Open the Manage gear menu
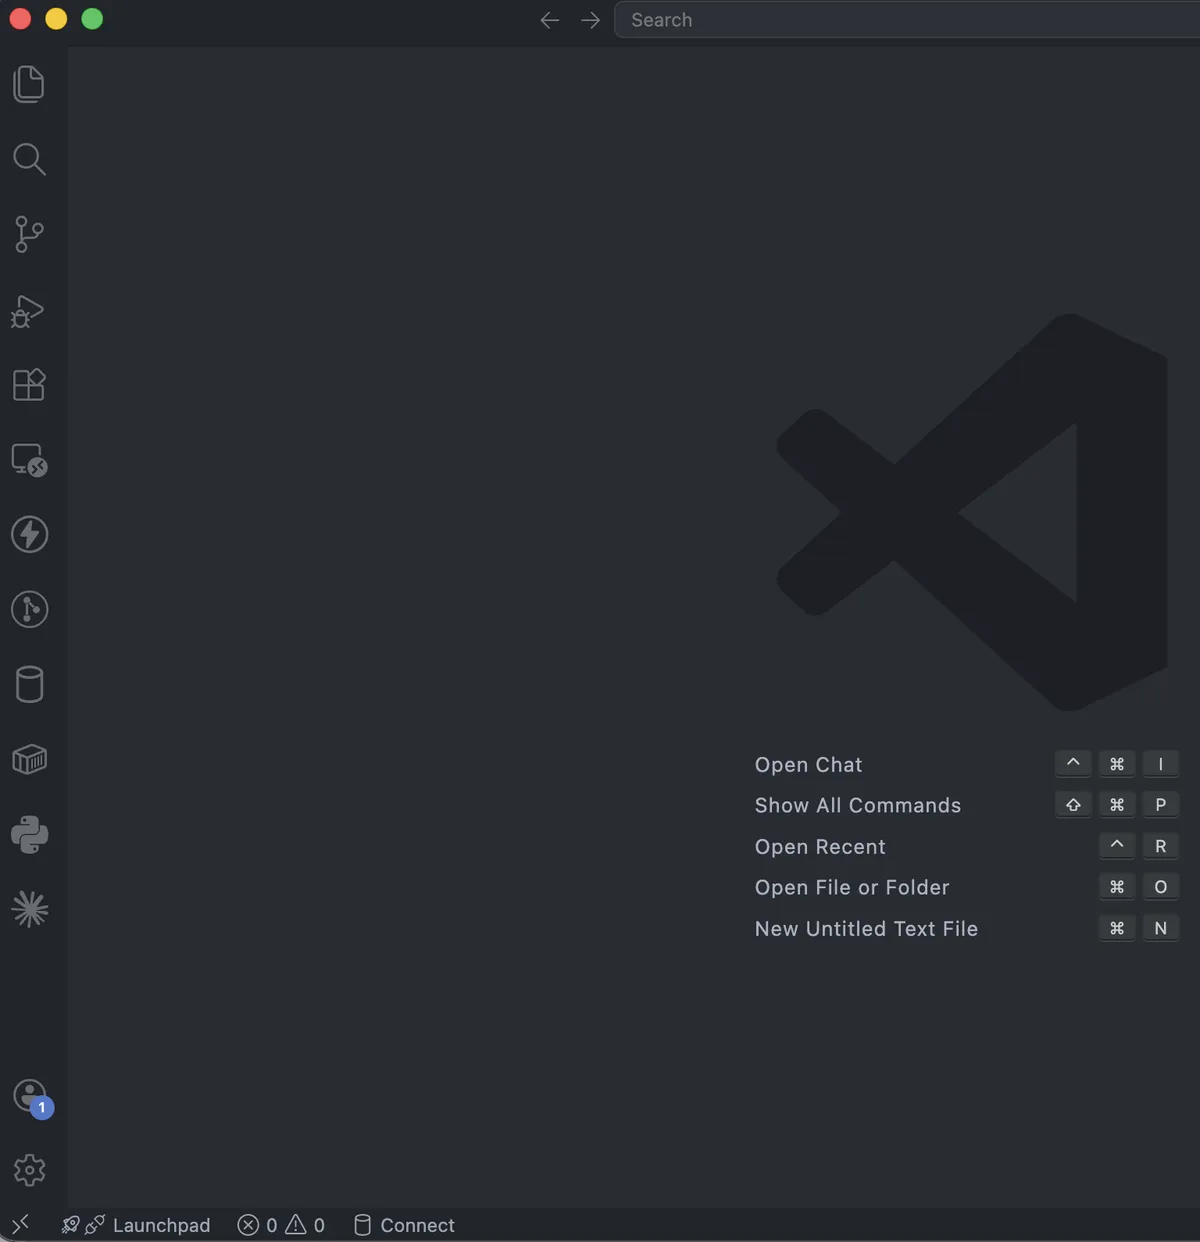 pyautogui.click(x=29, y=1170)
